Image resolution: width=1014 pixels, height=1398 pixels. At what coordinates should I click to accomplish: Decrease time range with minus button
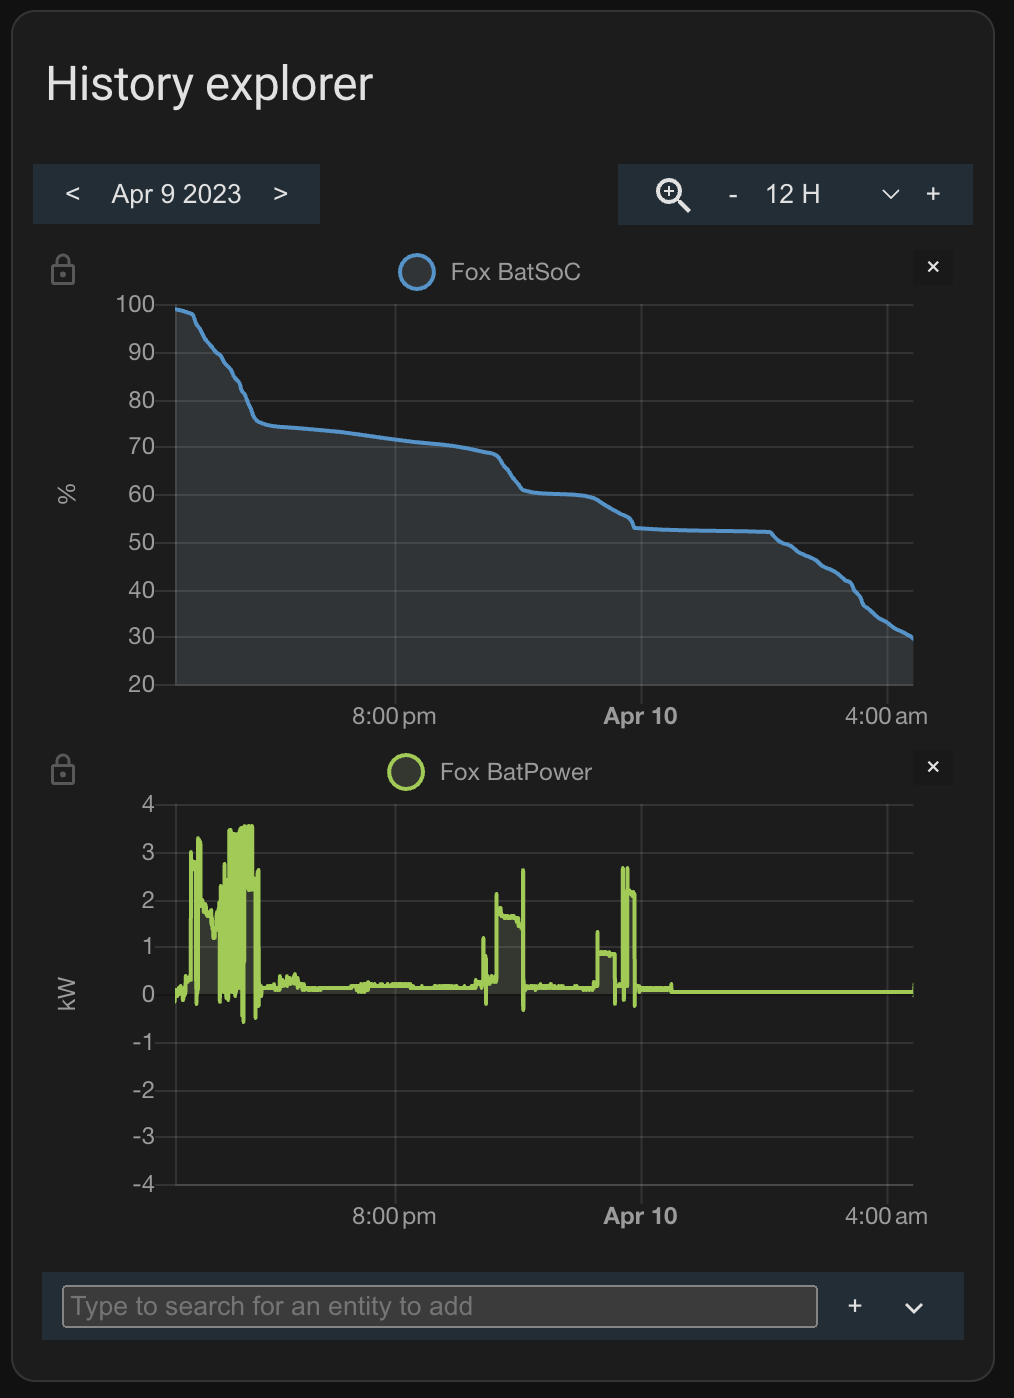[733, 194]
